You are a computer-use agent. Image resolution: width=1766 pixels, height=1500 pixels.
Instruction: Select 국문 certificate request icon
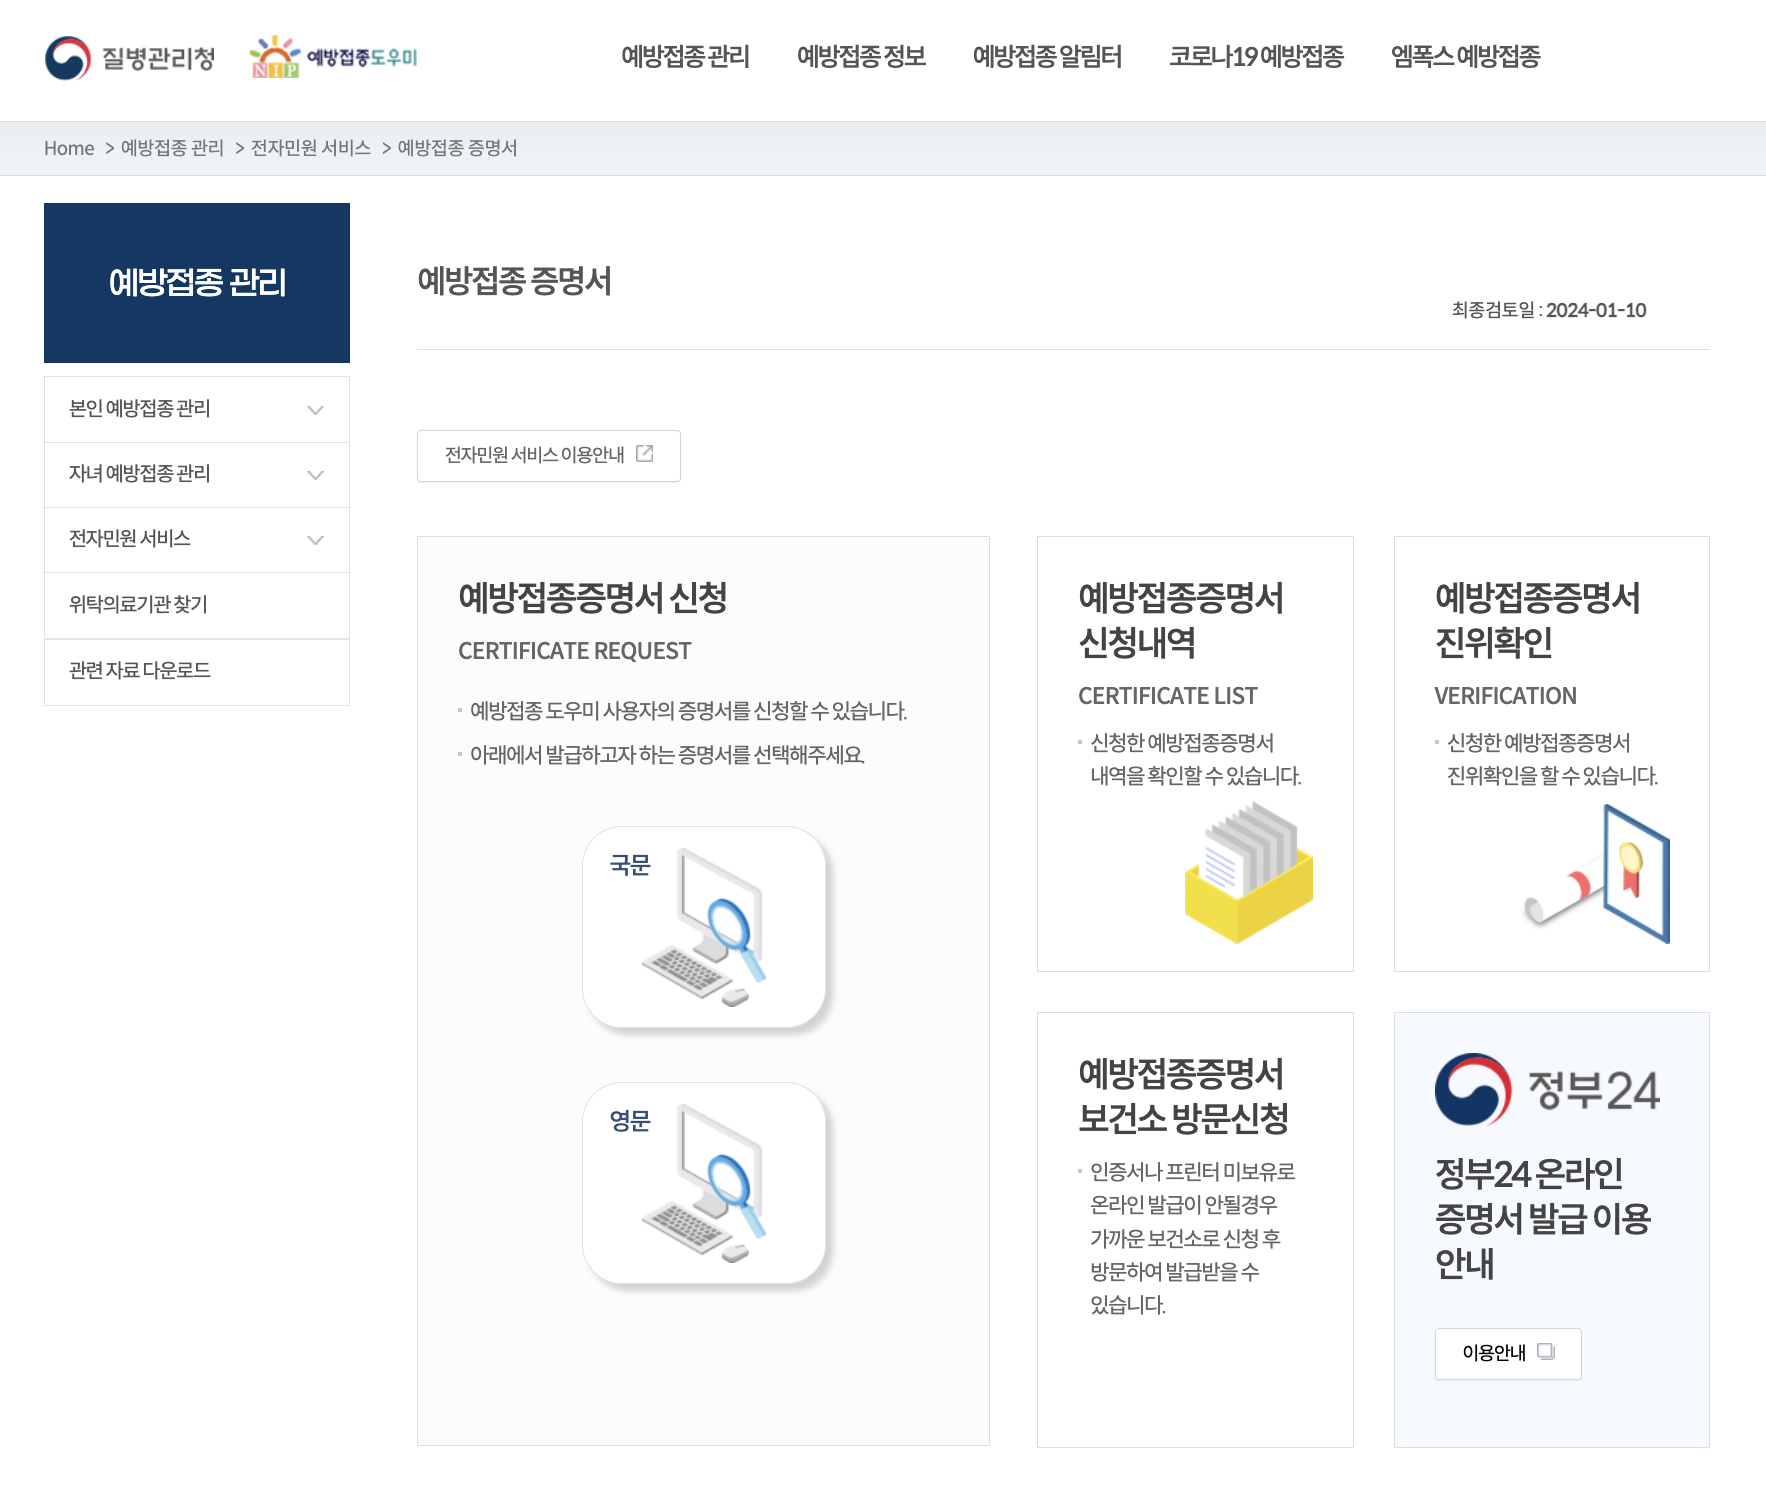tap(704, 927)
